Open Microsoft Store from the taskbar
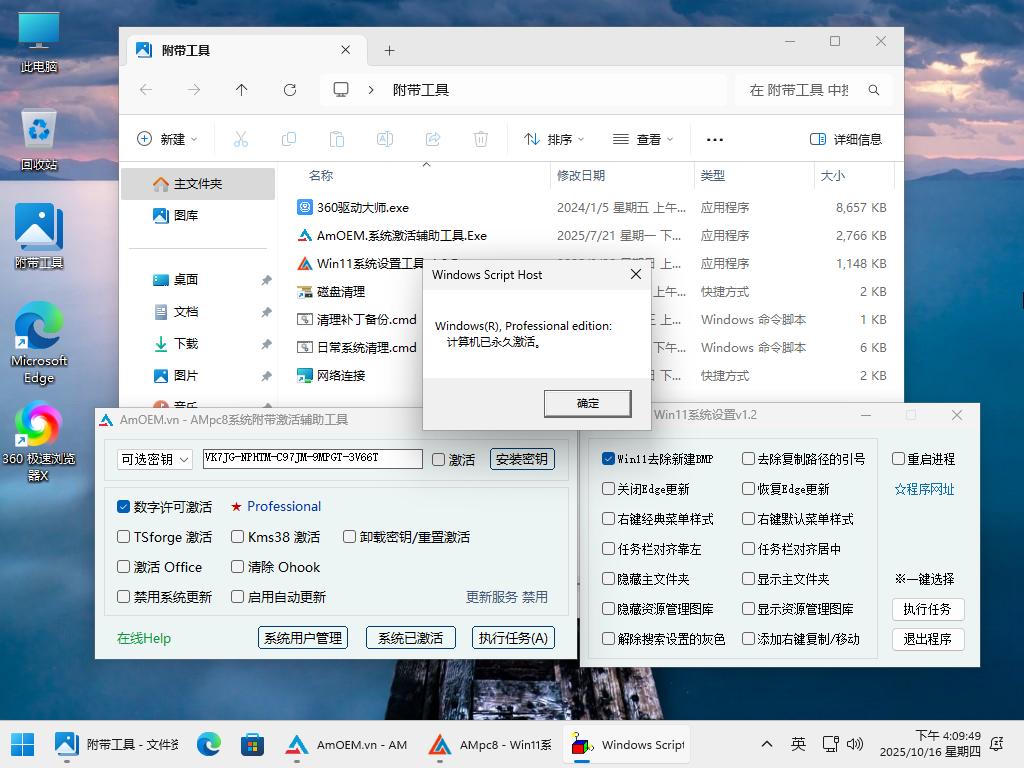 coord(252,744)
